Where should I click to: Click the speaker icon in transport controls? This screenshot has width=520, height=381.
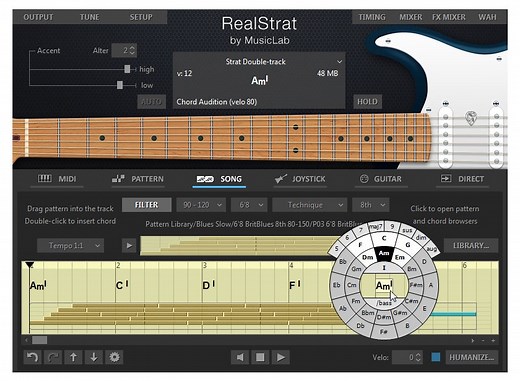[240, 358]
